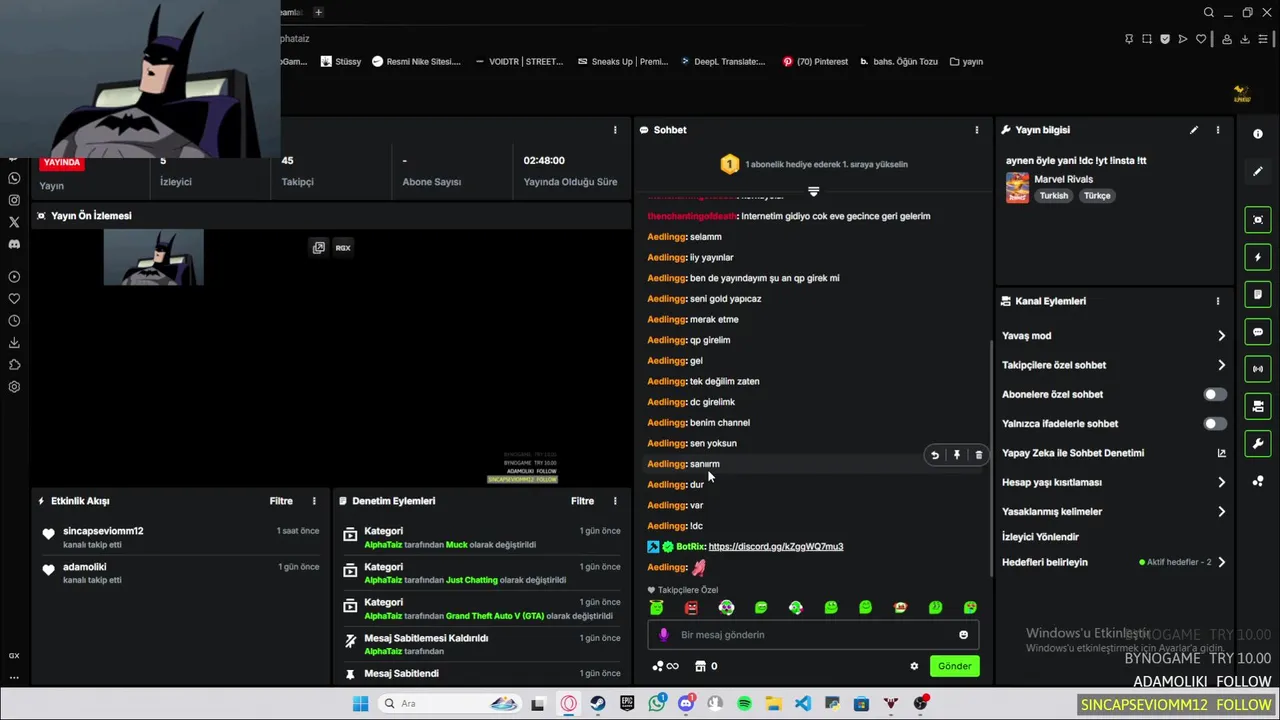1280x720 pixels.
Task: Click the purple microphone icon in the chat input
Action: (664, 635)
